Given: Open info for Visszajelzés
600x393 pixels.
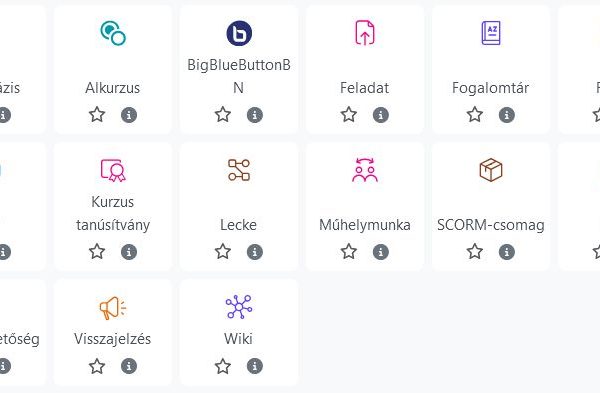Looking at the screenshot, I should tap(129, 366).
